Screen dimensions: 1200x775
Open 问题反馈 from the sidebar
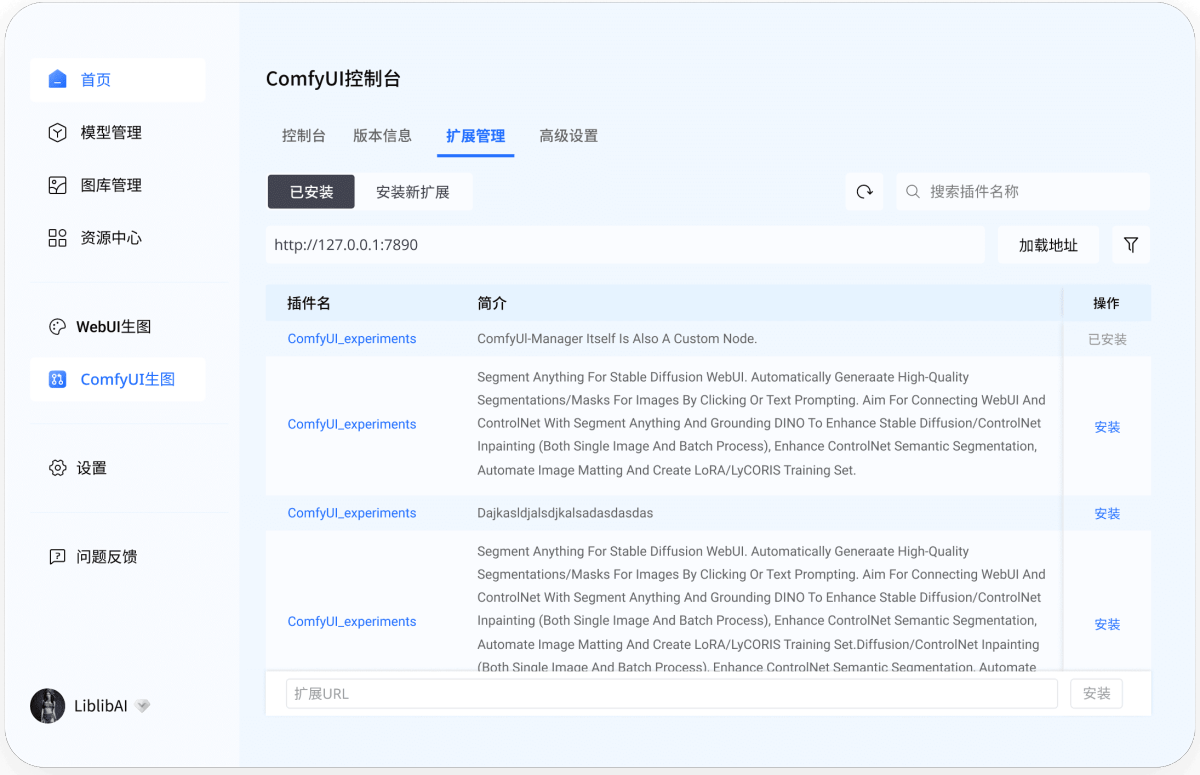click(107, 557)
